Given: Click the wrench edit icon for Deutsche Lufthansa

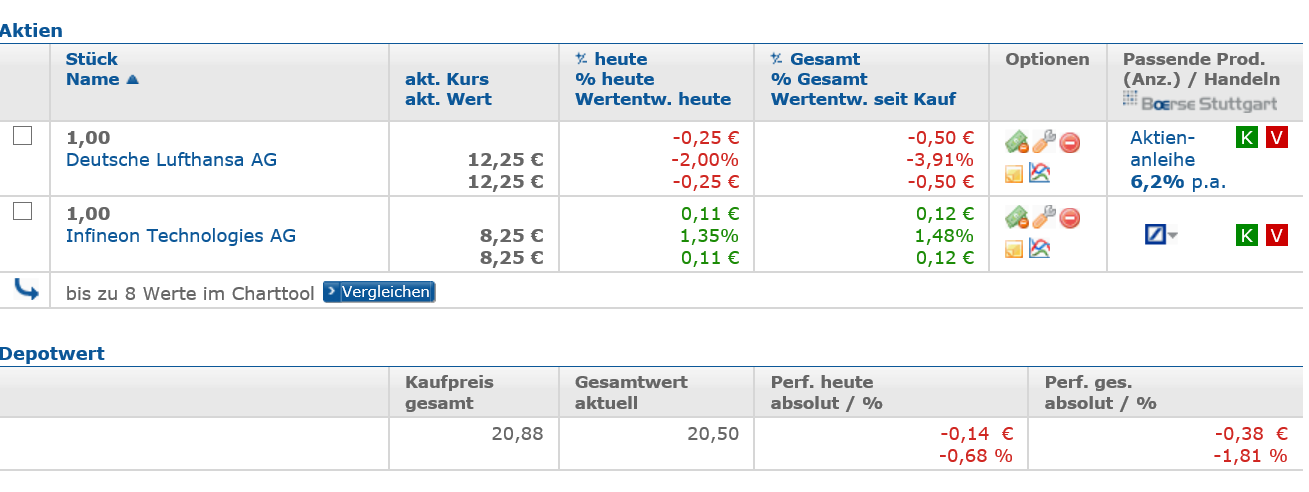Looking at the screenshot, I should tap(1043, 142).
